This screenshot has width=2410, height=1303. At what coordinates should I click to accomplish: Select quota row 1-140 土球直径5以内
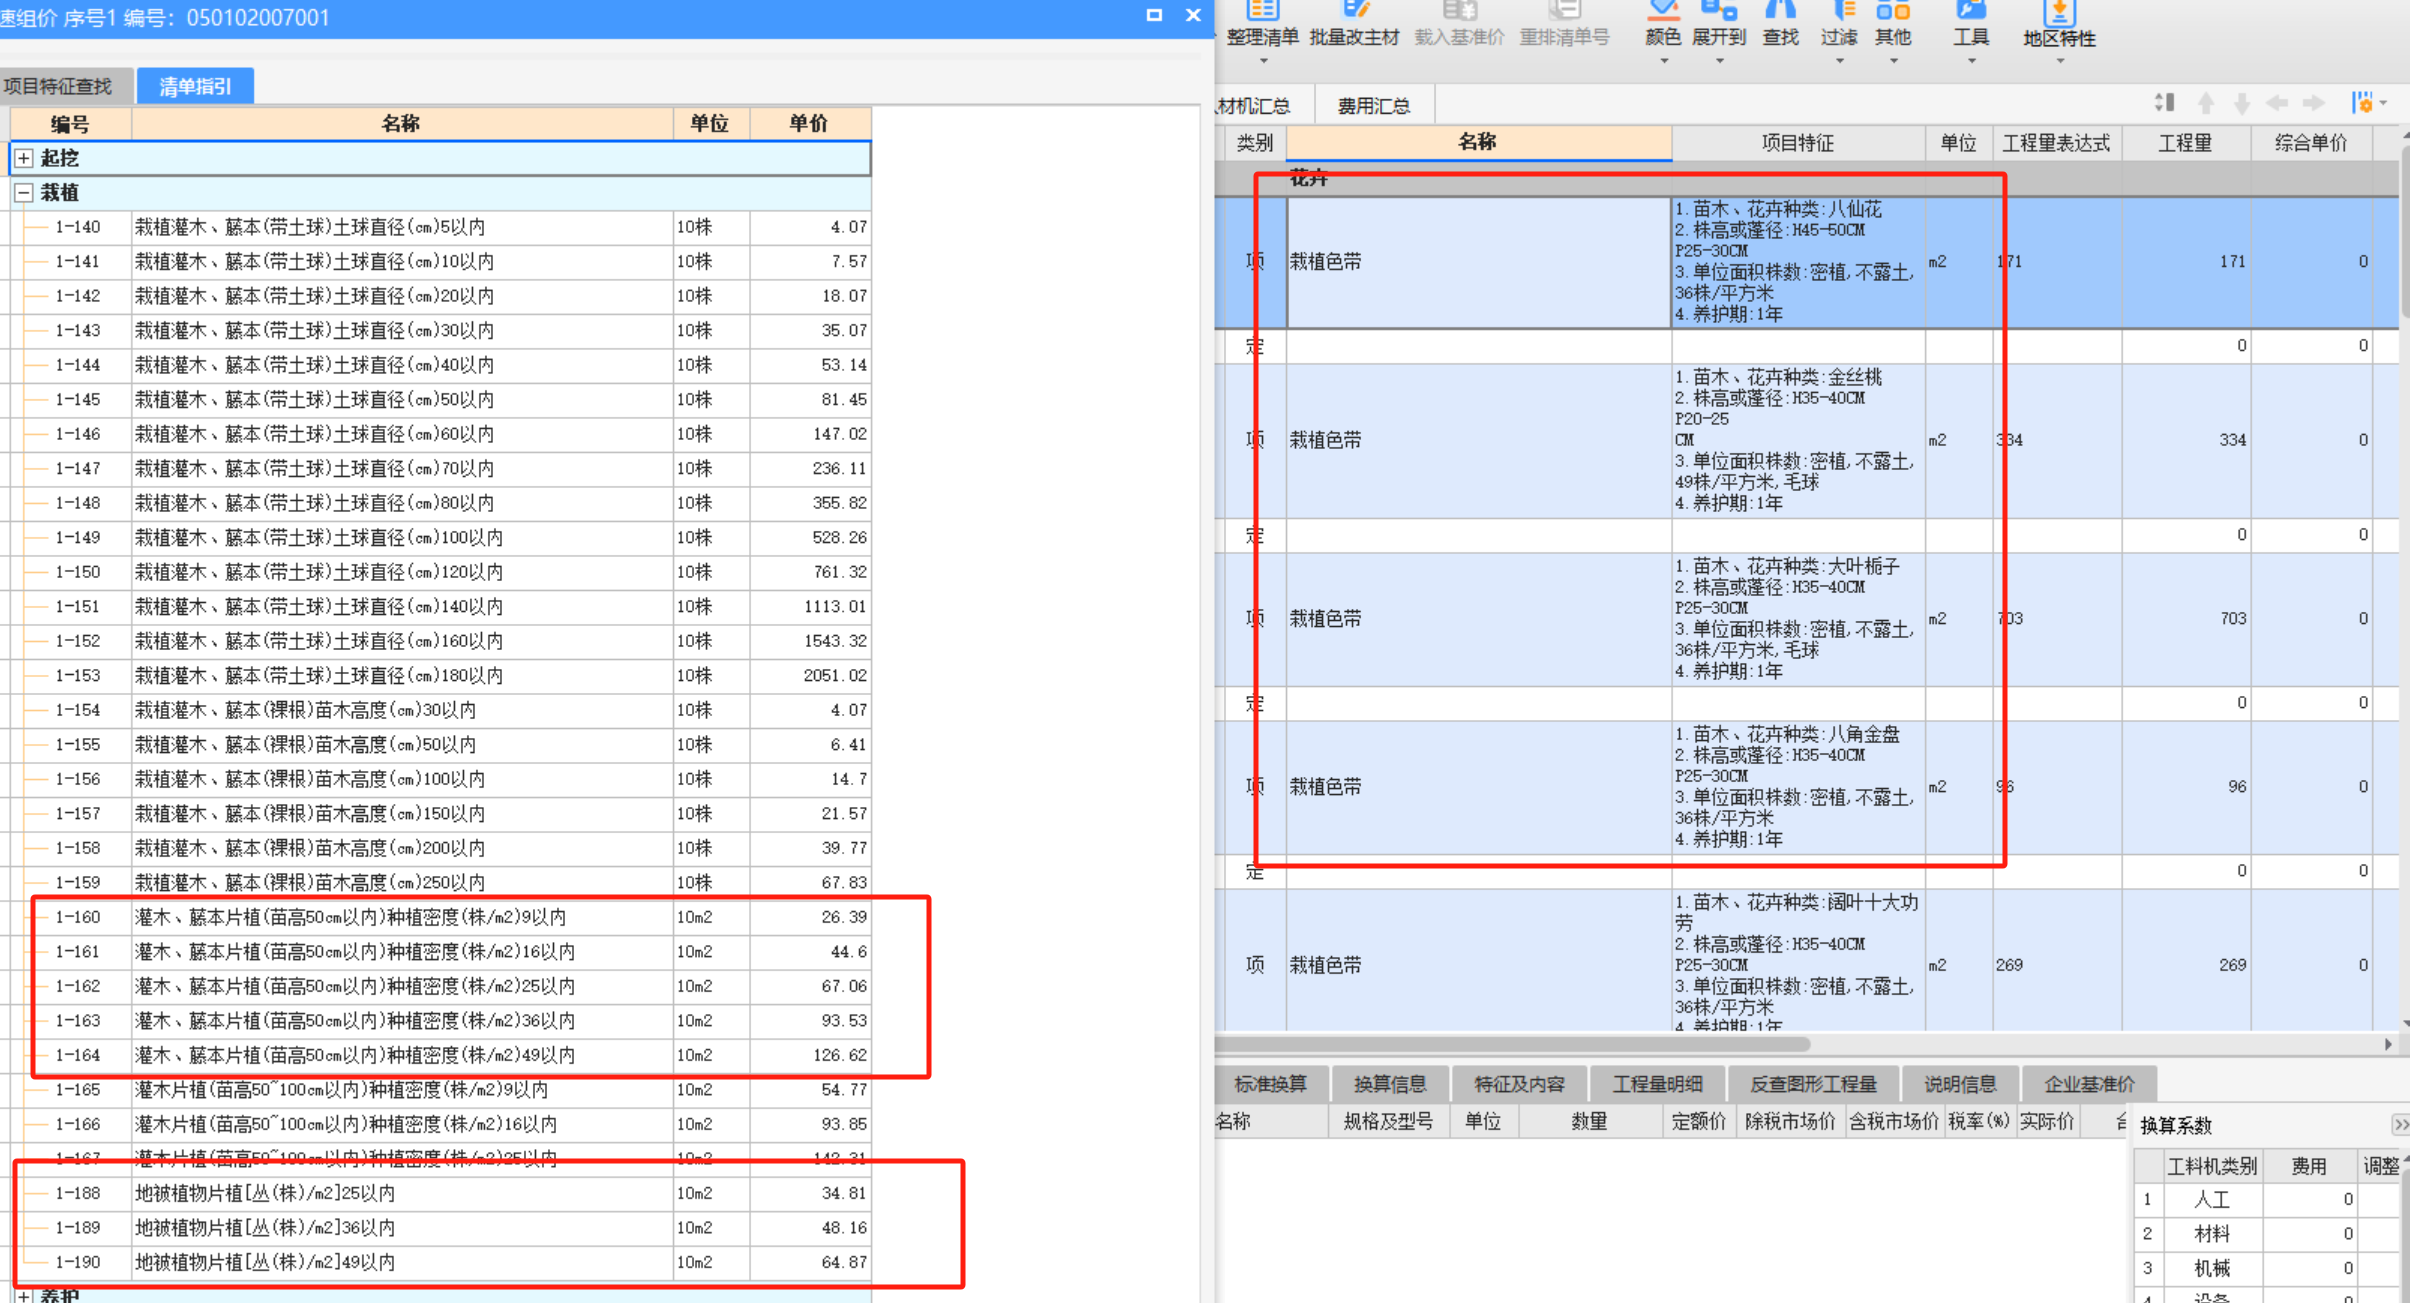(440, 227)
